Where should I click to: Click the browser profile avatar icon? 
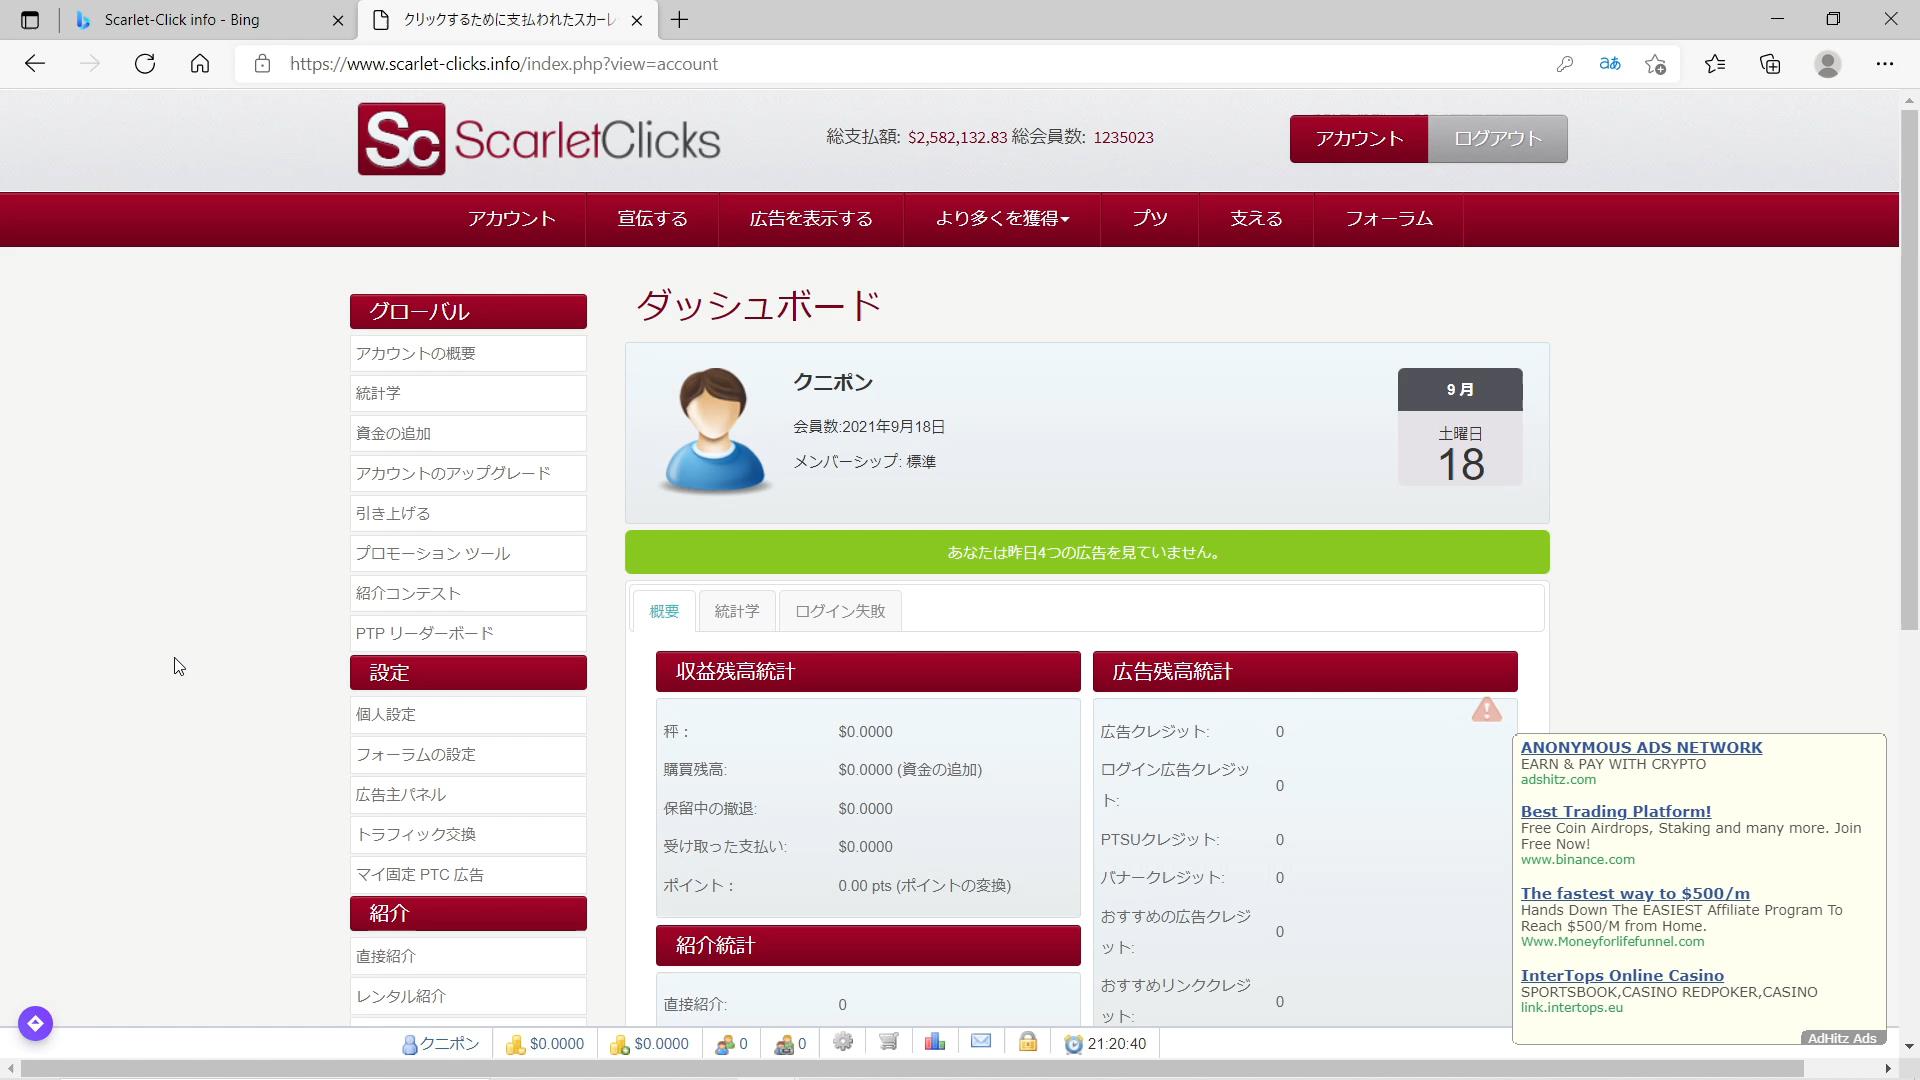click(x=1828, y=64)
